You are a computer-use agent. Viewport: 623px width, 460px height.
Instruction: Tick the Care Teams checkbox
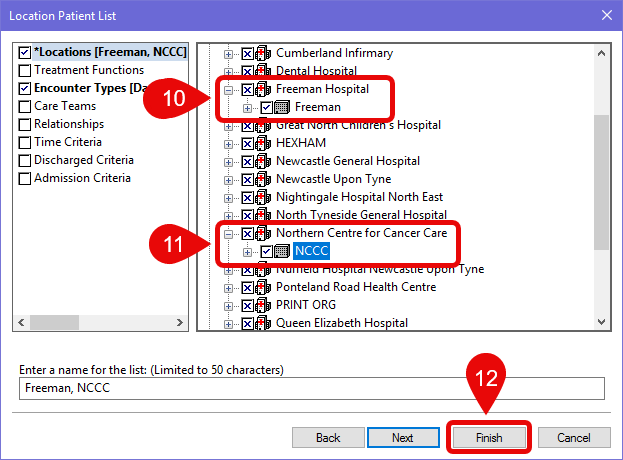25,106
